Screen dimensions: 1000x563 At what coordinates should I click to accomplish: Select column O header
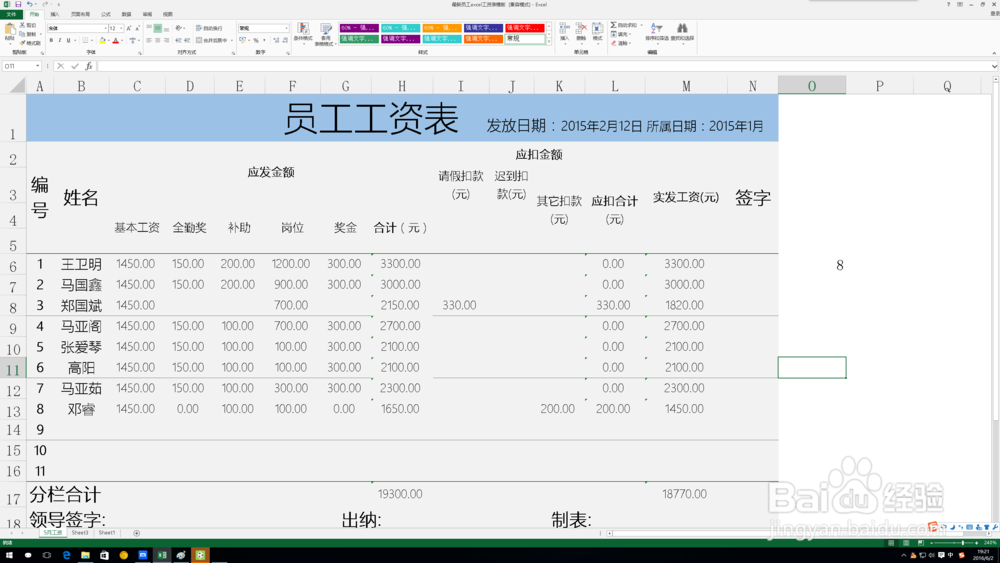pos(812,85)
